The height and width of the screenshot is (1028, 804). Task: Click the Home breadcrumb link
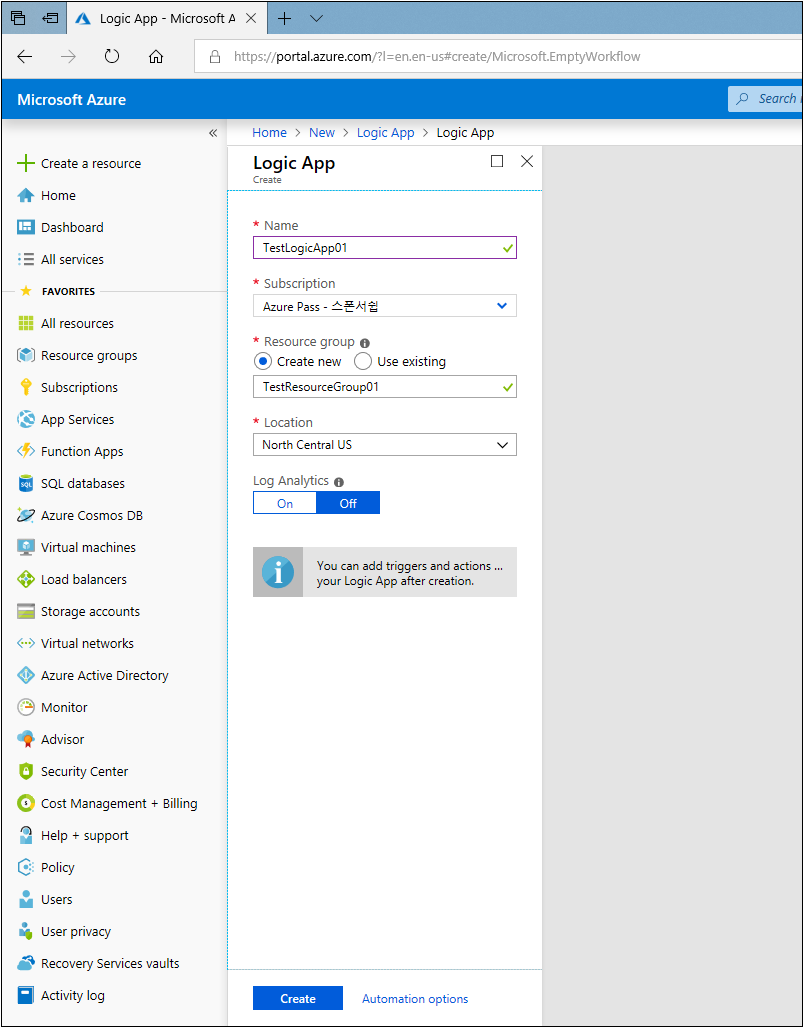pos(270,132)
